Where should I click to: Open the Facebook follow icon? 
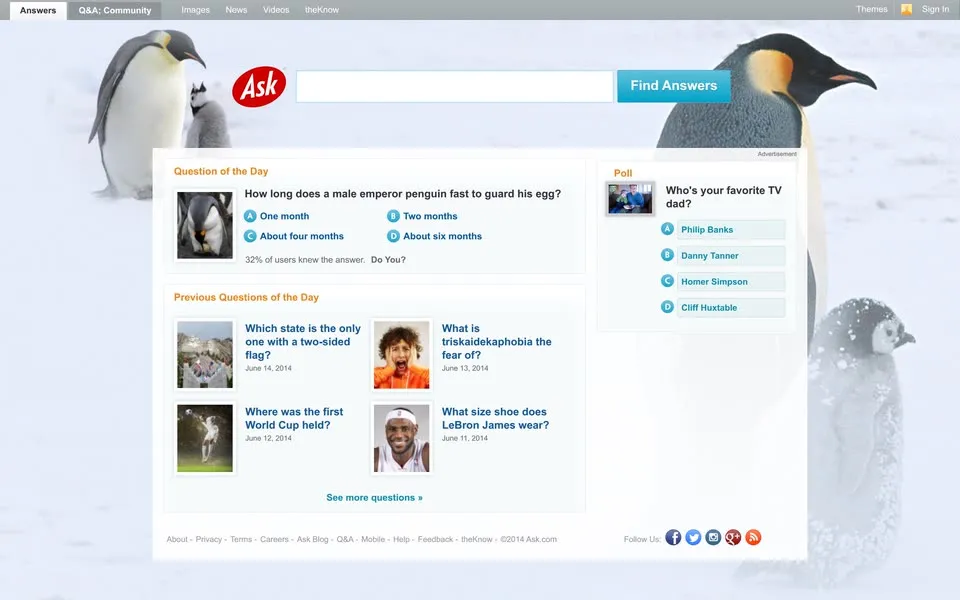coord(673,538)
